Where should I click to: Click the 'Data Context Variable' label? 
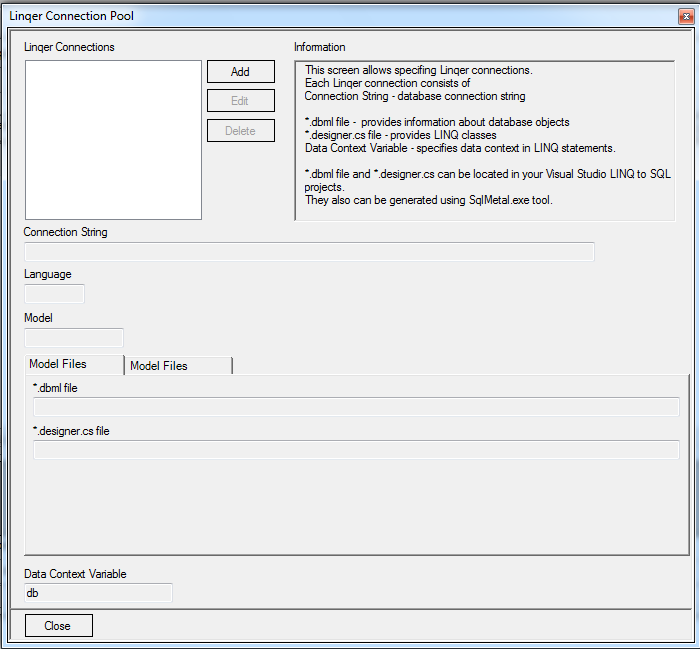(x=75, y=574)
